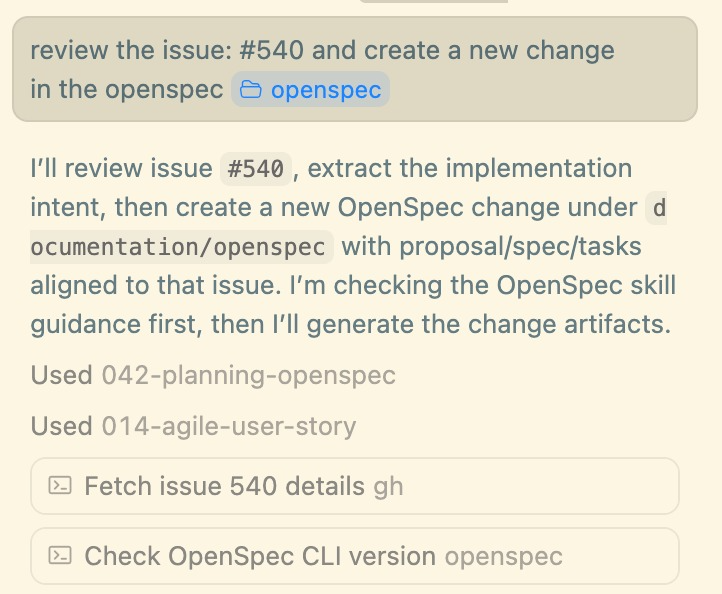Click the folder icon in the openspec chip

pos(250,90)
